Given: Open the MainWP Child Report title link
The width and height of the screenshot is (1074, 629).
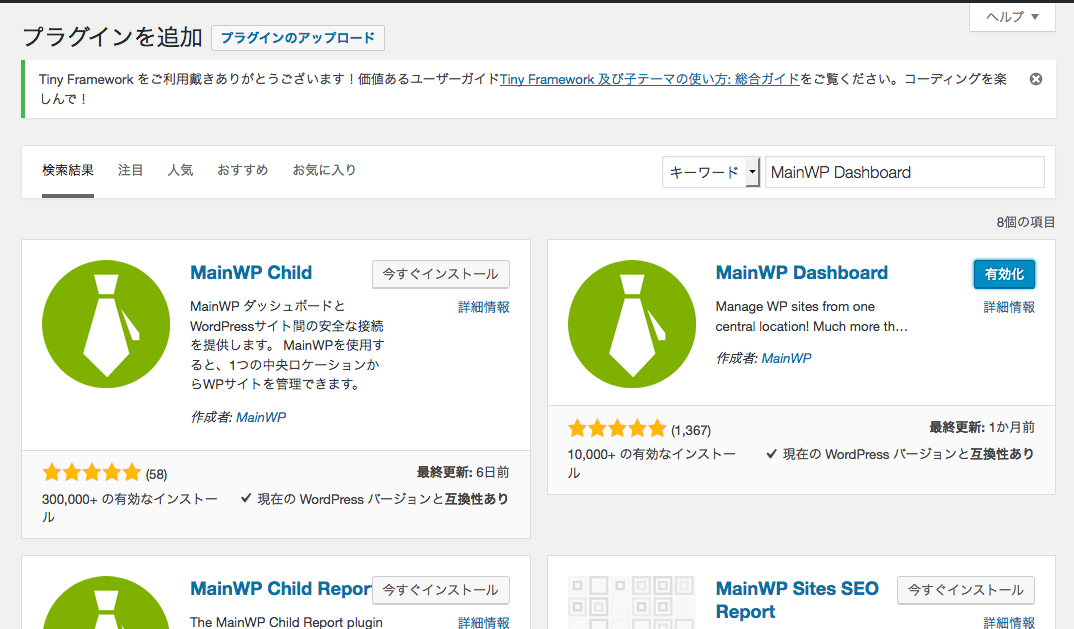Looking at the screenshot, I should (x=281, y=589).
